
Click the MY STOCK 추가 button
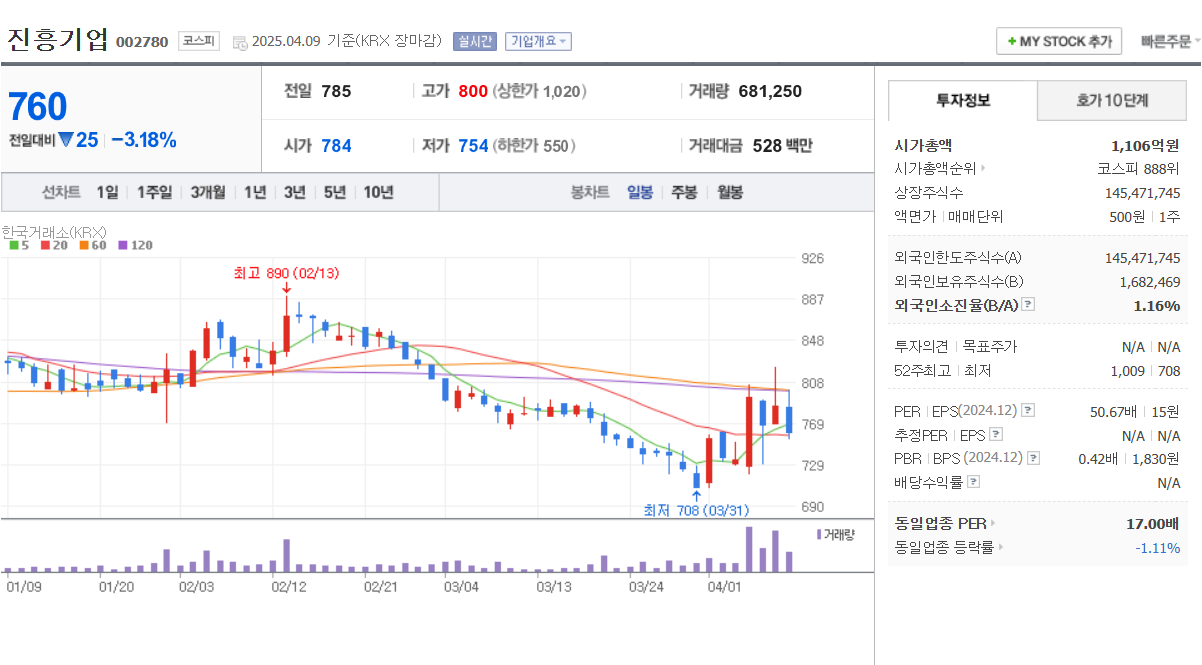(x=1058, y=41)
